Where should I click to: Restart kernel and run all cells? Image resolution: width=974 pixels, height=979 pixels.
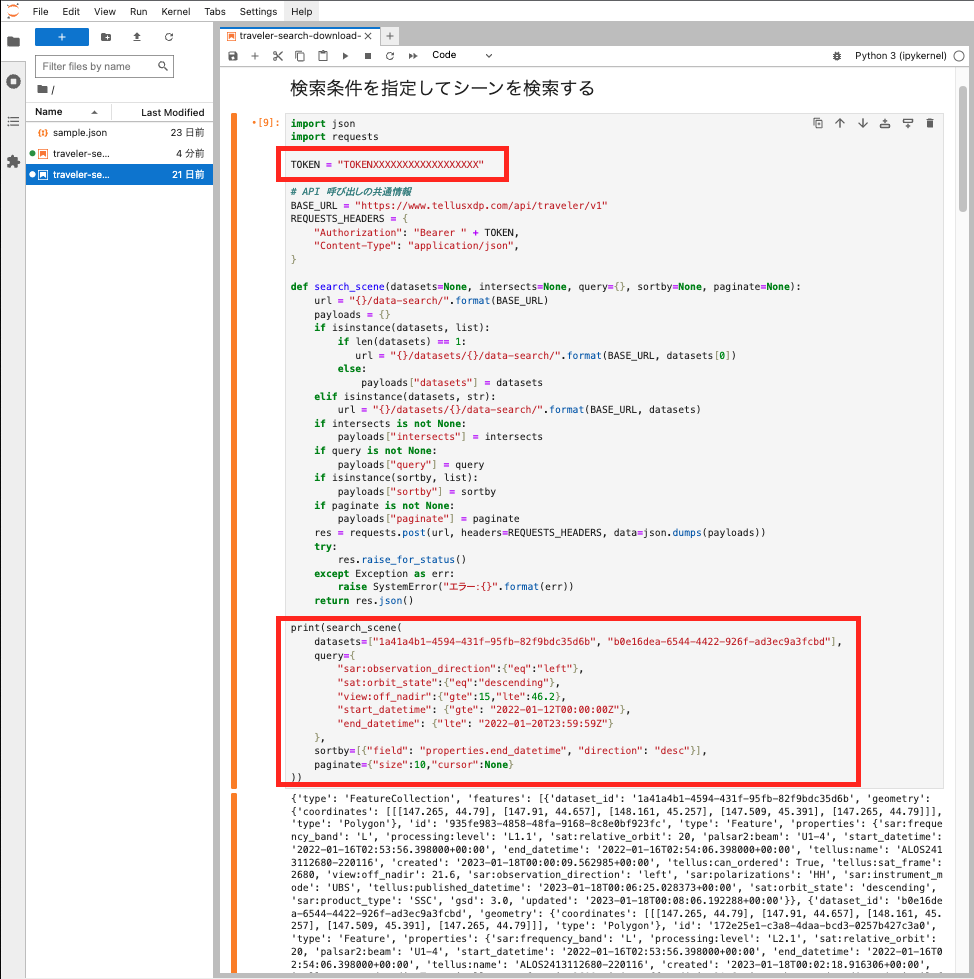tap(413, 56)
